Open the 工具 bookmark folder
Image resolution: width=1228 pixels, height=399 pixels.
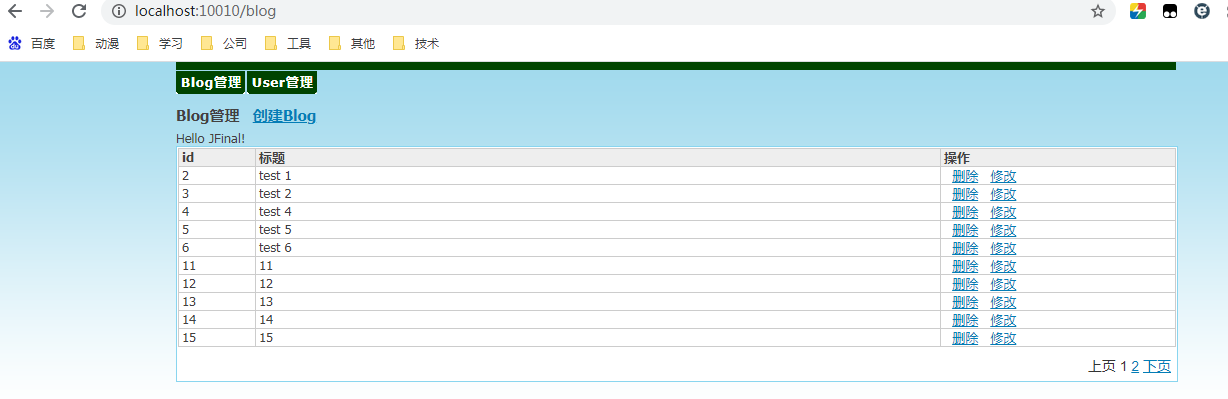[288, 43]
